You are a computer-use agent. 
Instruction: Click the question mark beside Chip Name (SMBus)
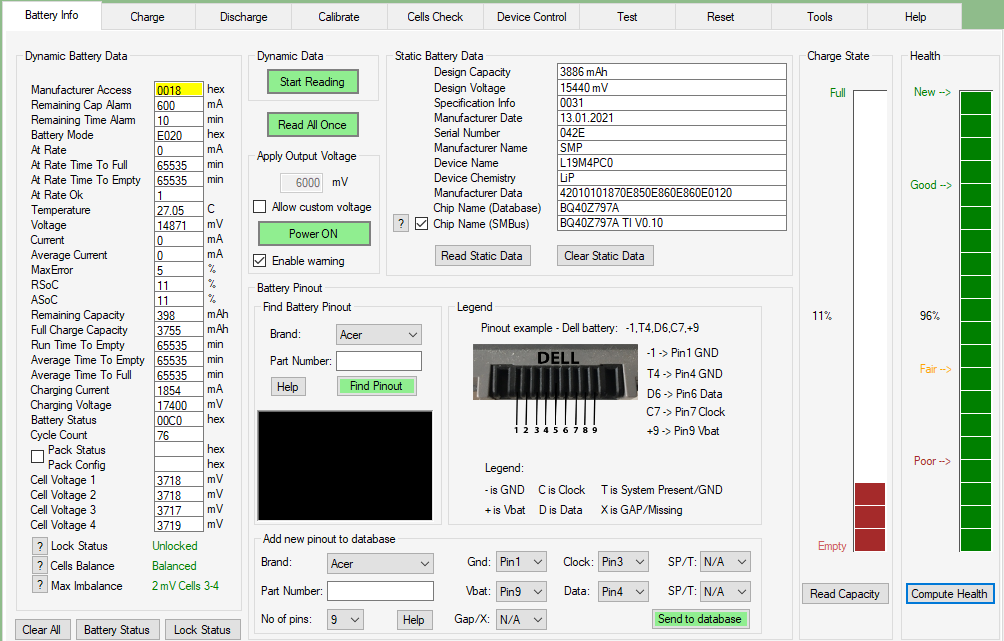pyautogui.click(x=400, y=223)
